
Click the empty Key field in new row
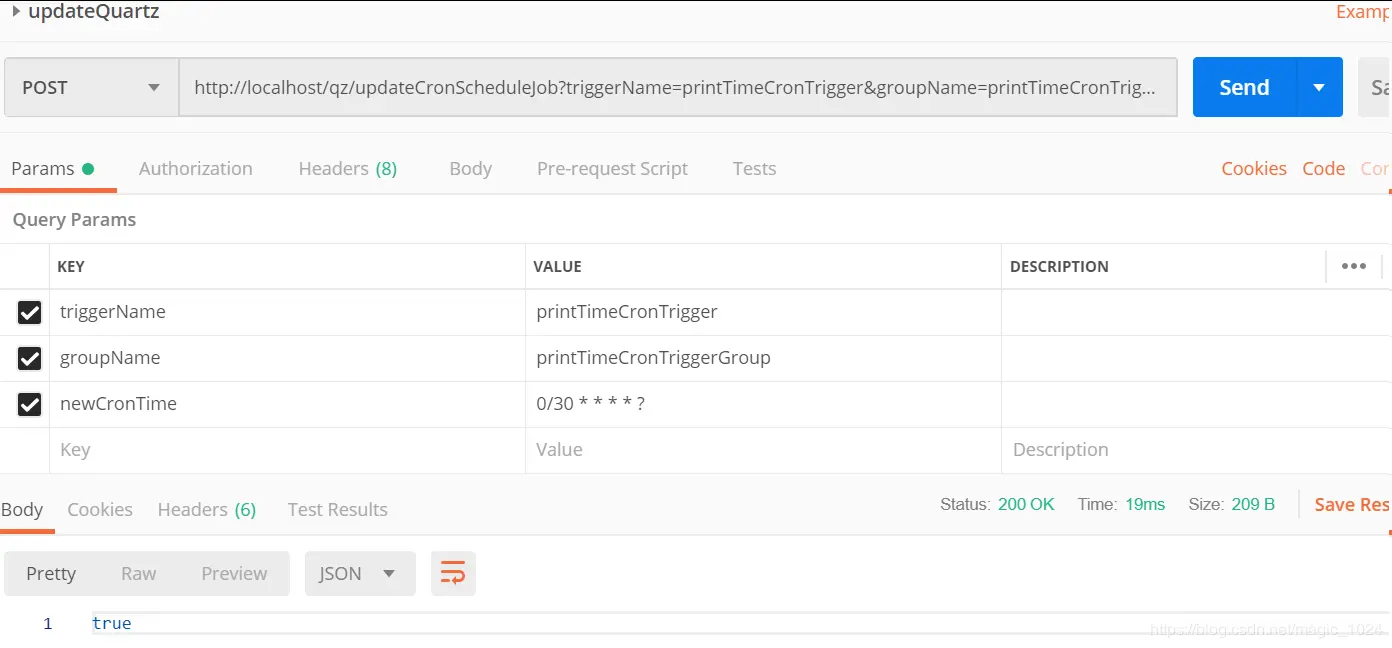point(286,450)
